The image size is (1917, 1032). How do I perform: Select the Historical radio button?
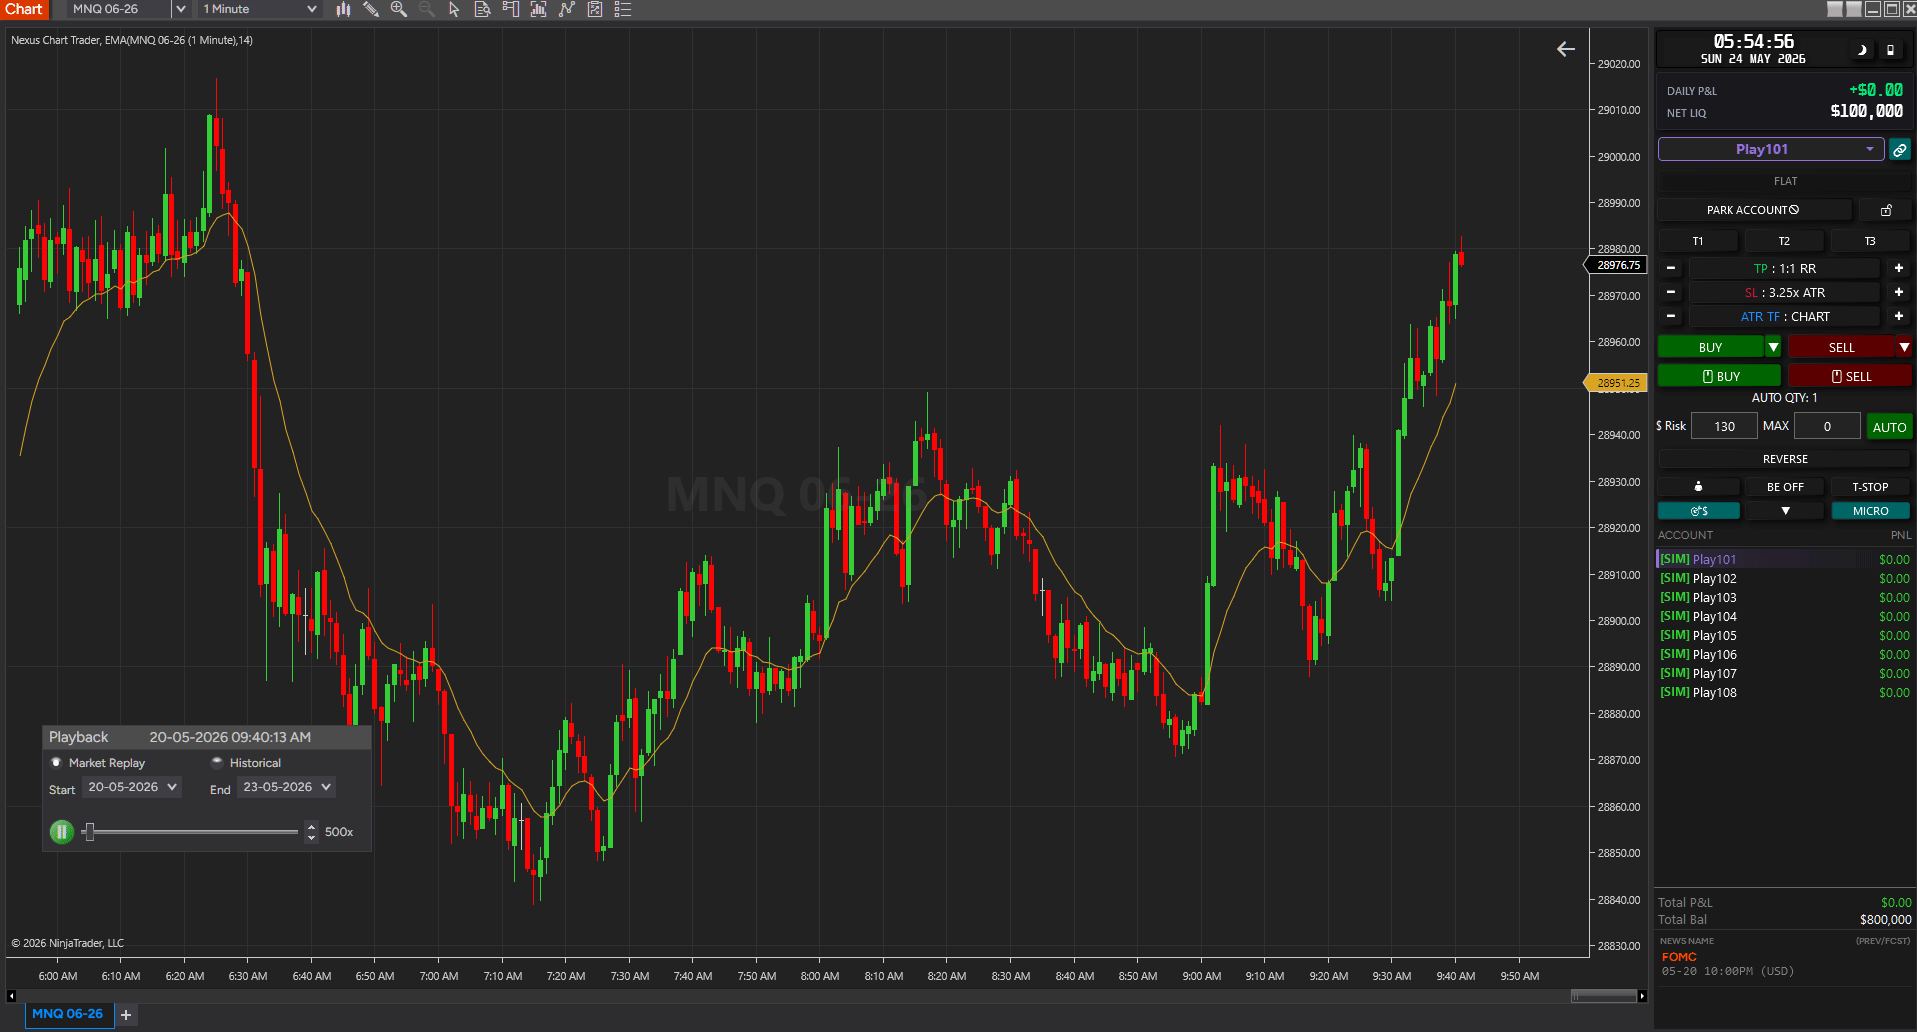(x=217, y=762)
